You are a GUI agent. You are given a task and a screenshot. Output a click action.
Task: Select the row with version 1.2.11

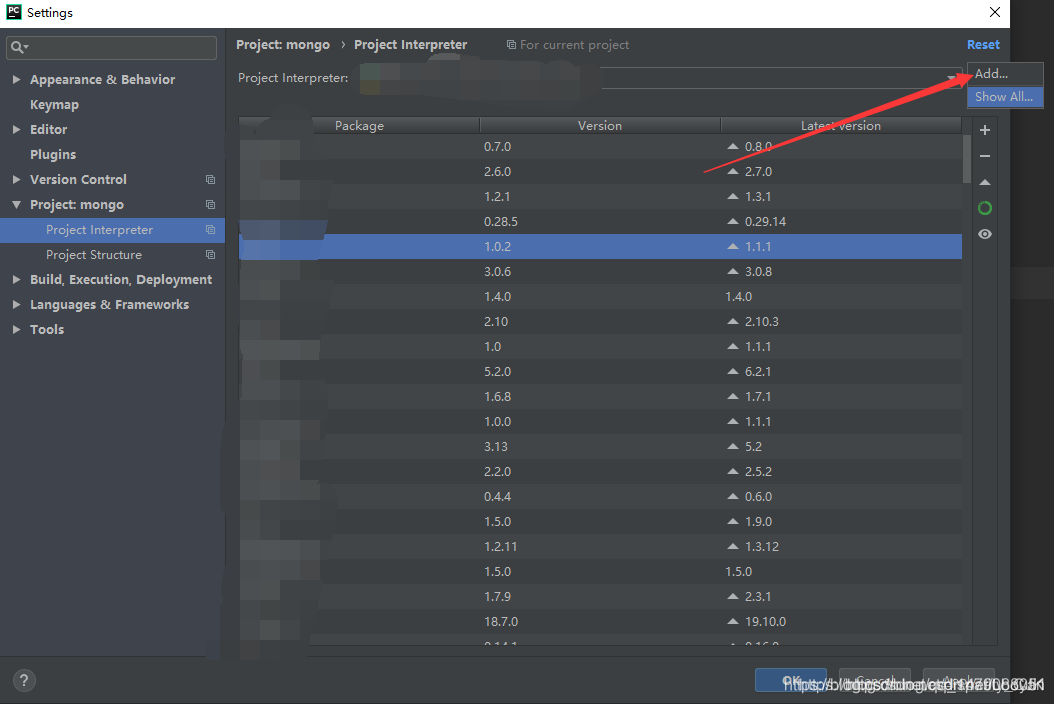pyautogui.click(x=600, y=547)
